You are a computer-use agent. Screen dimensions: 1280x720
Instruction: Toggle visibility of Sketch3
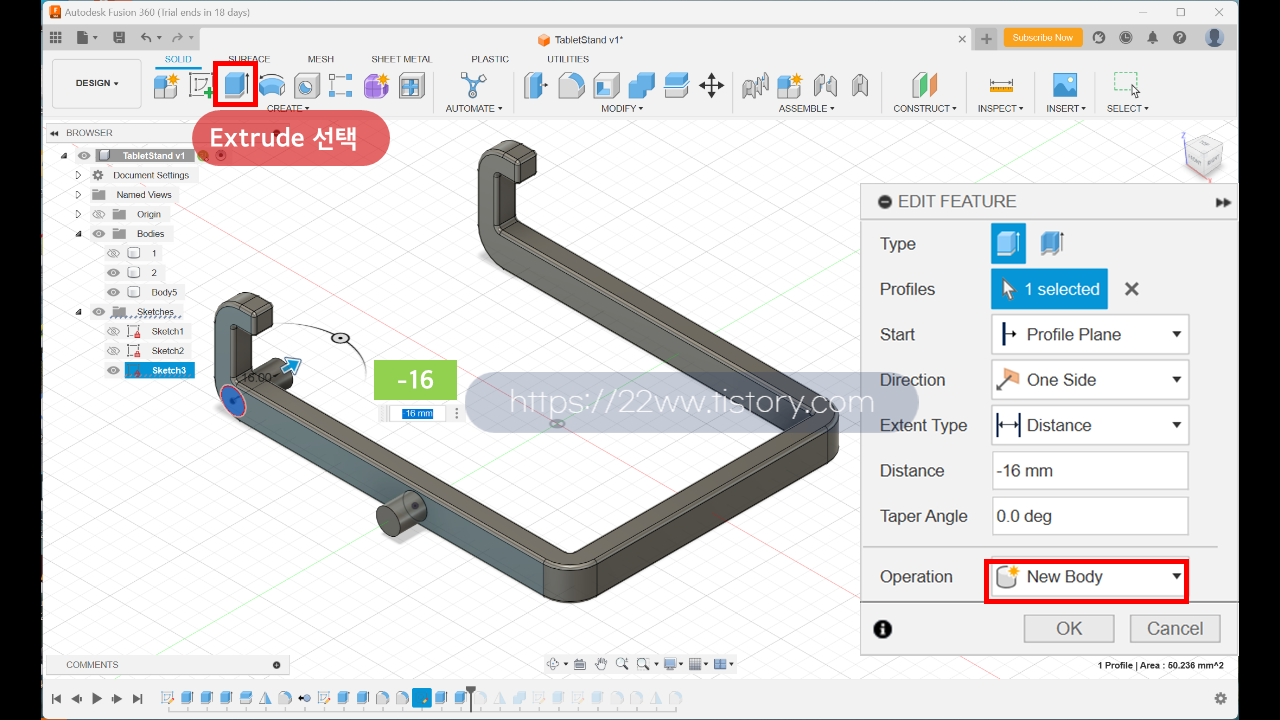[x=113, y=370]
